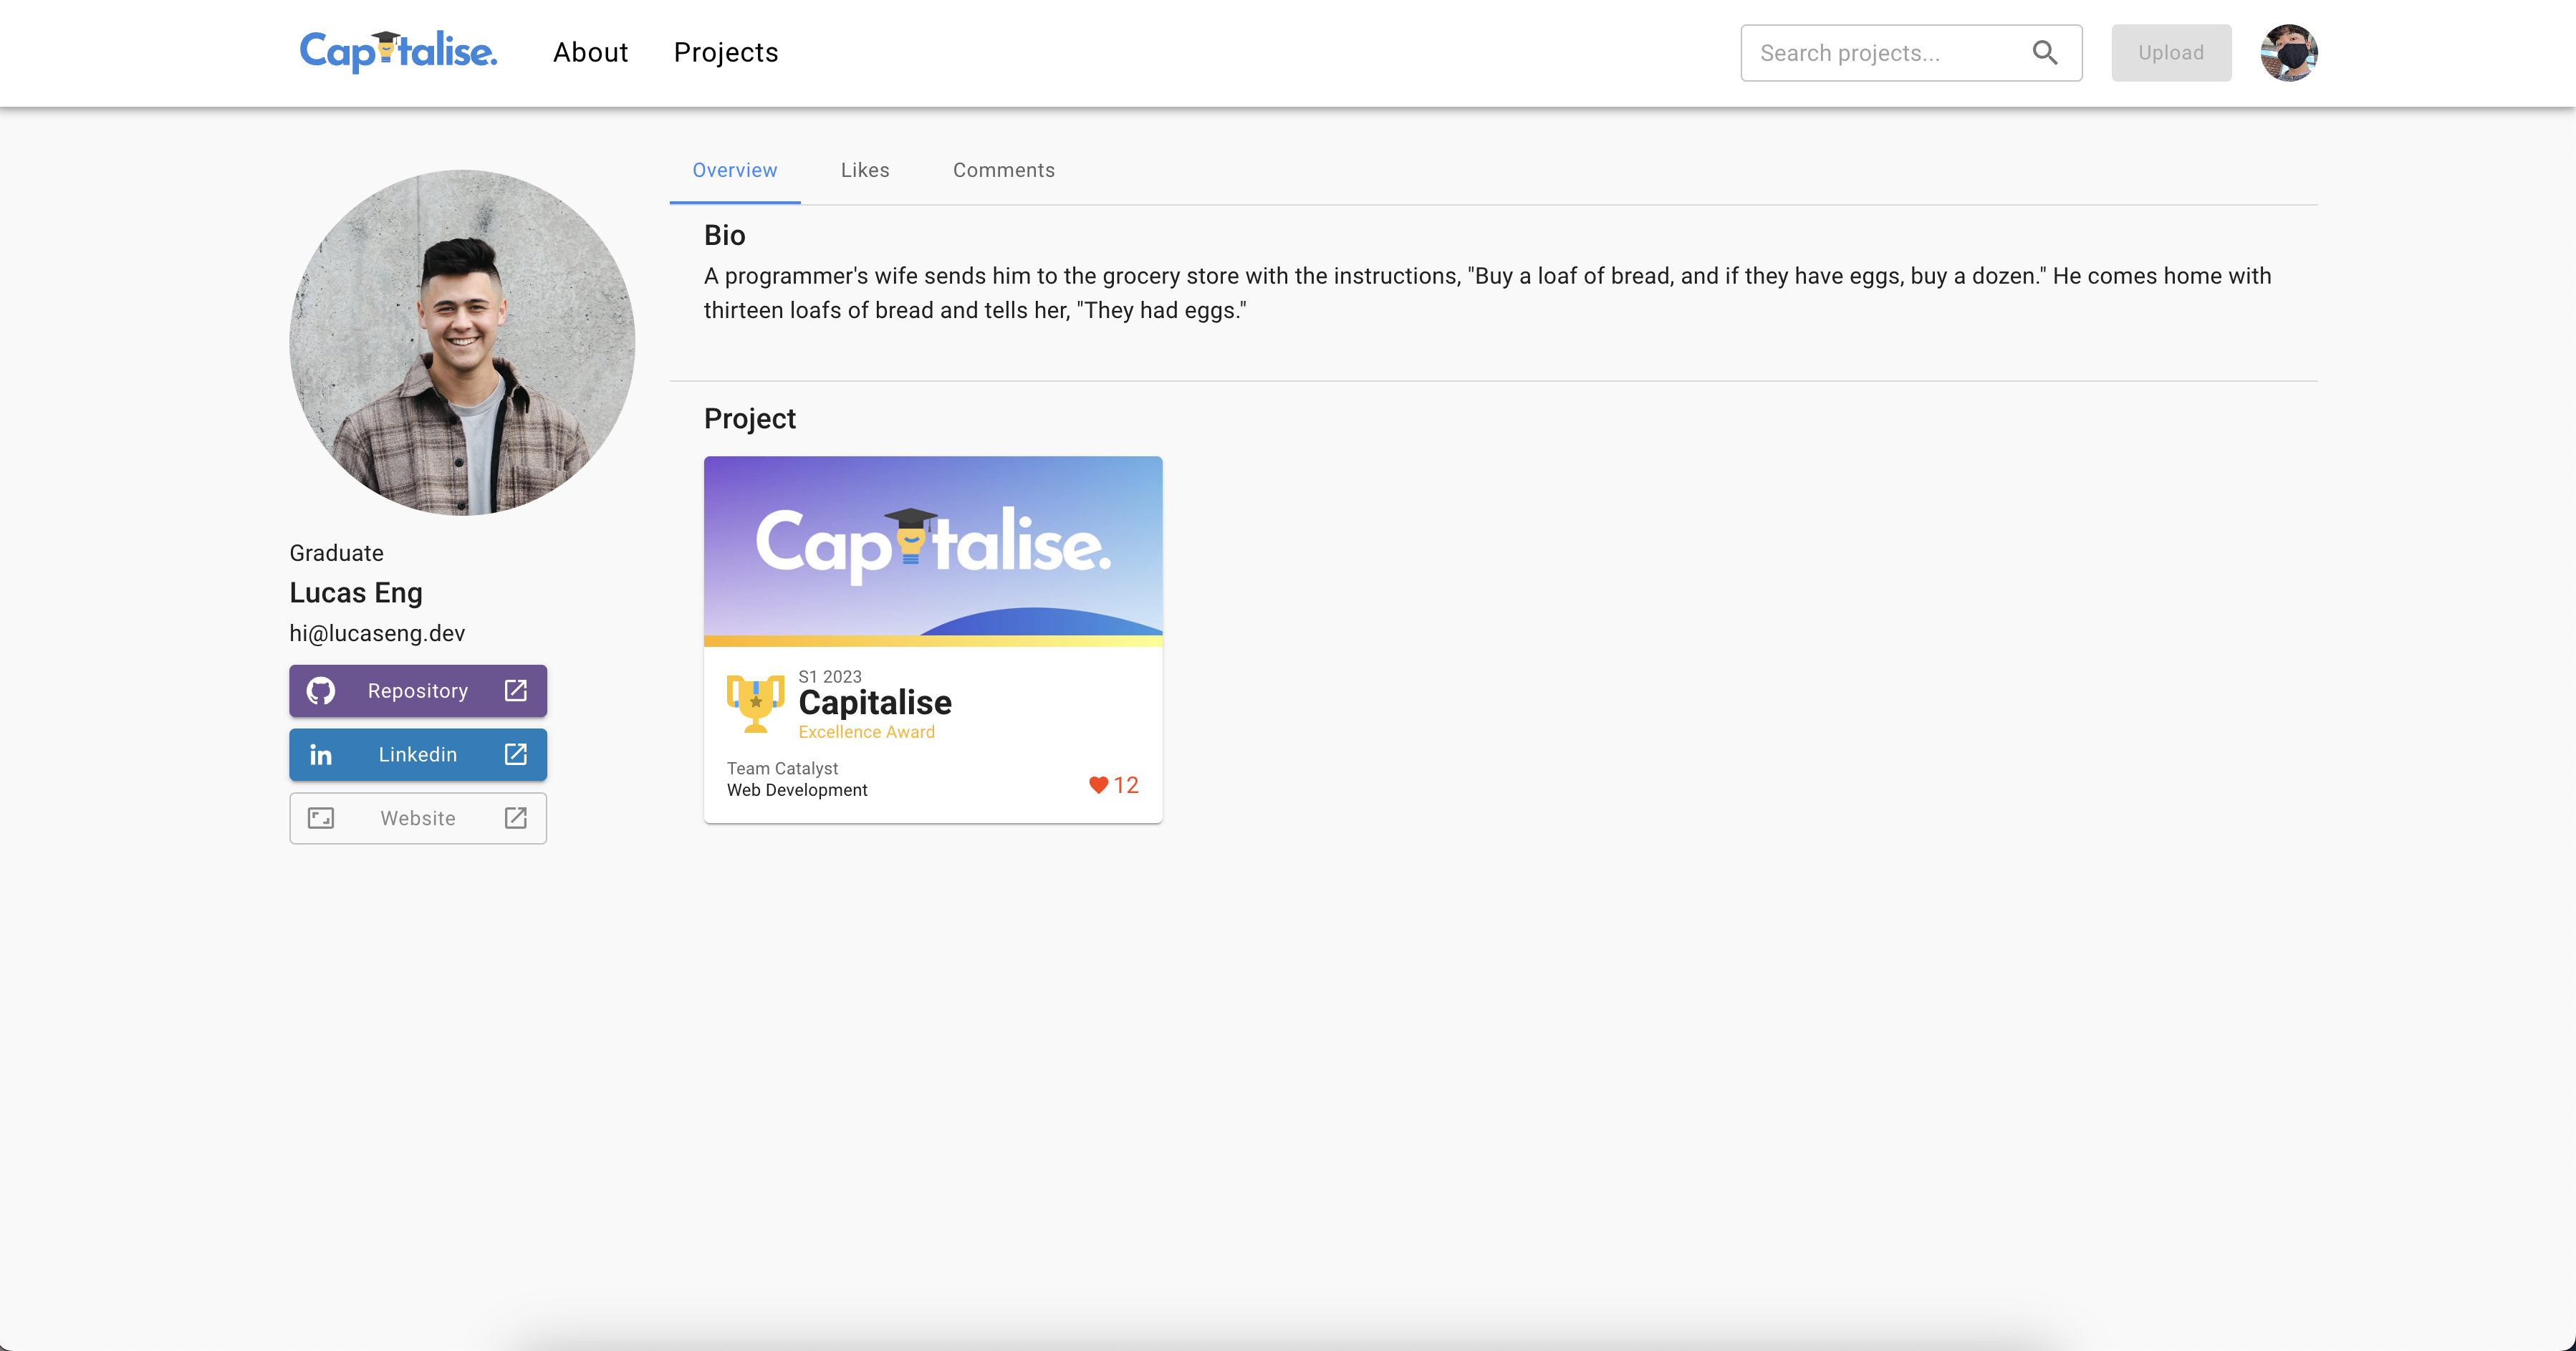This screenshot has width=2576, height=1351.
Task: Click the external link icon beside Website
Action: [515, 818]
